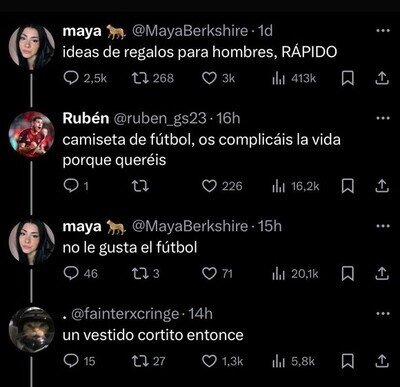Open more options on Maya's first tweet
Viewport: 400px width, 387px height.
click(x=382, y=31)
